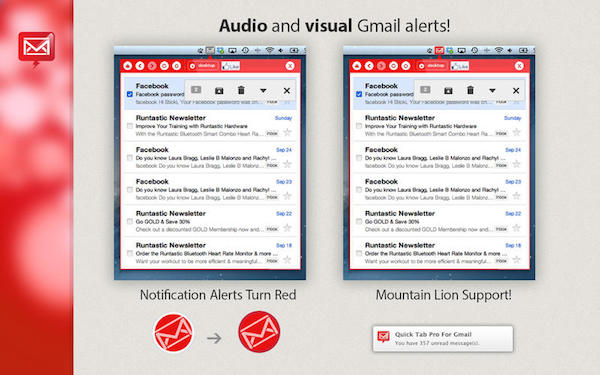
Task: Click the archive icon in the right window's action bar
Action: point(448,91)
